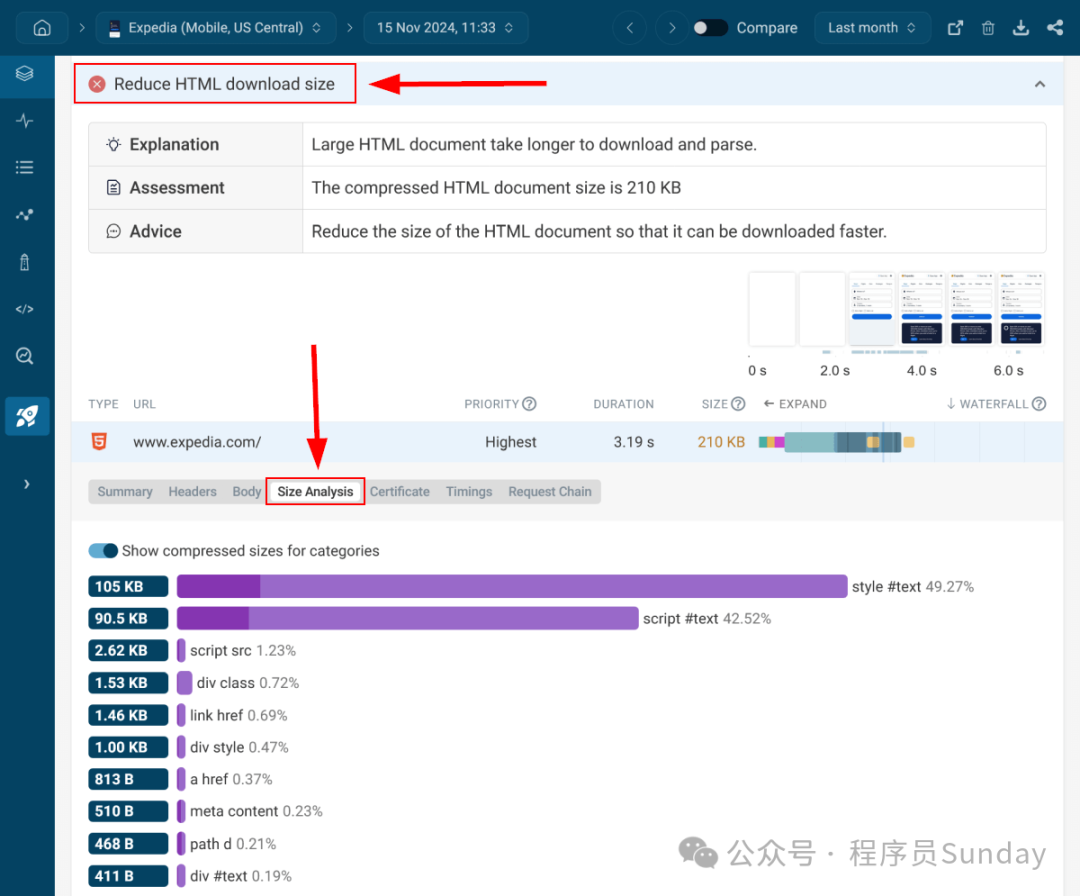1080x896 pixels.
Task: Open the Last month range dropdown
Action: point(872,28)
